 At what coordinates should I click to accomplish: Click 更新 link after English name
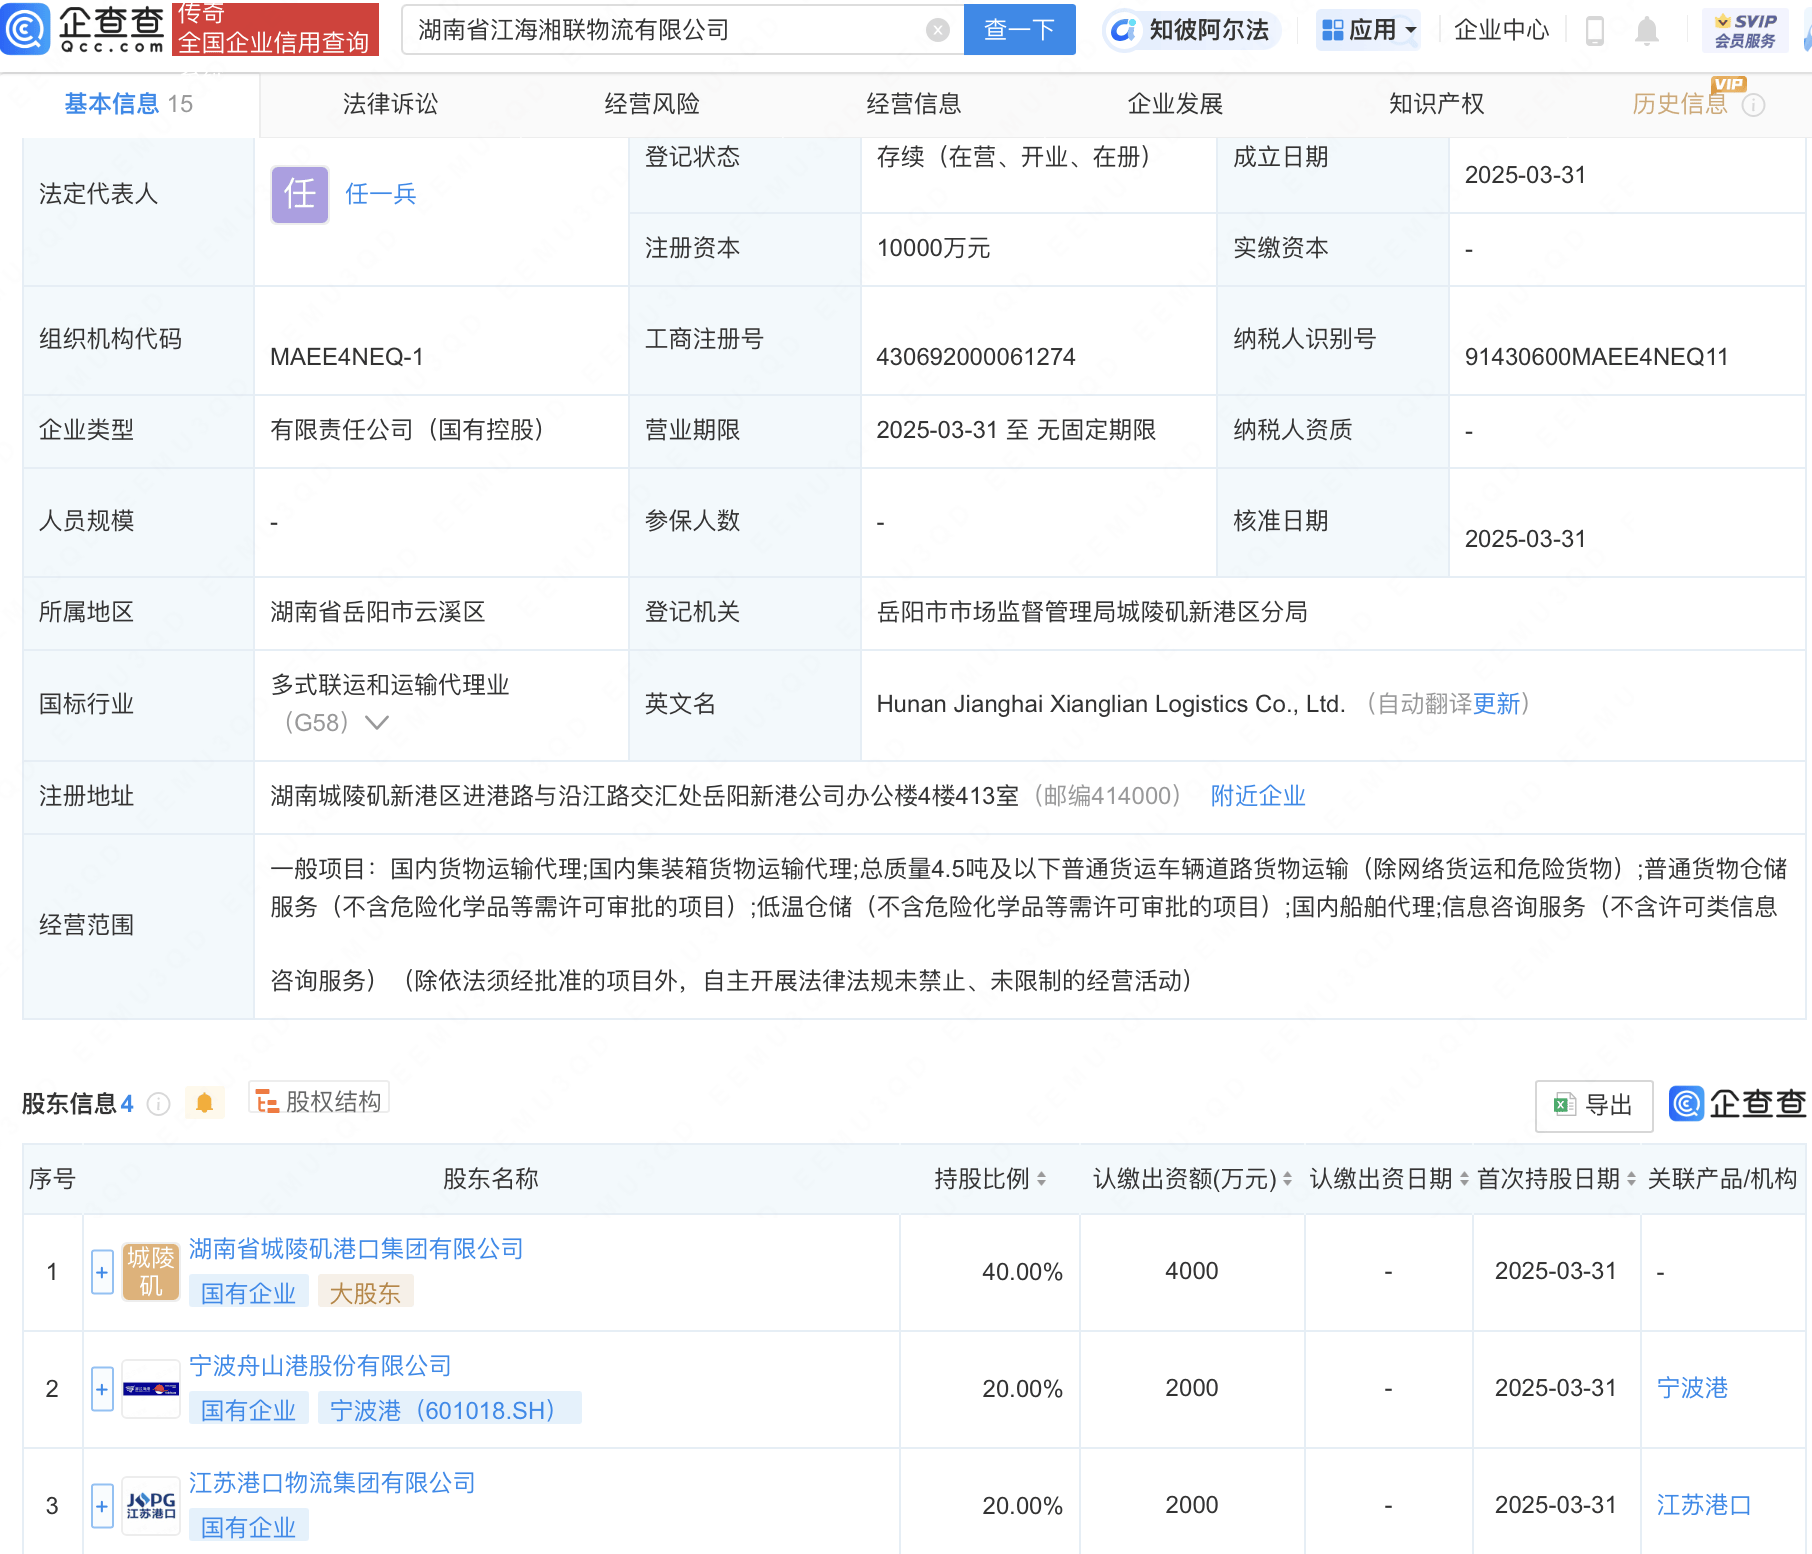click(x=1496, y=704)
